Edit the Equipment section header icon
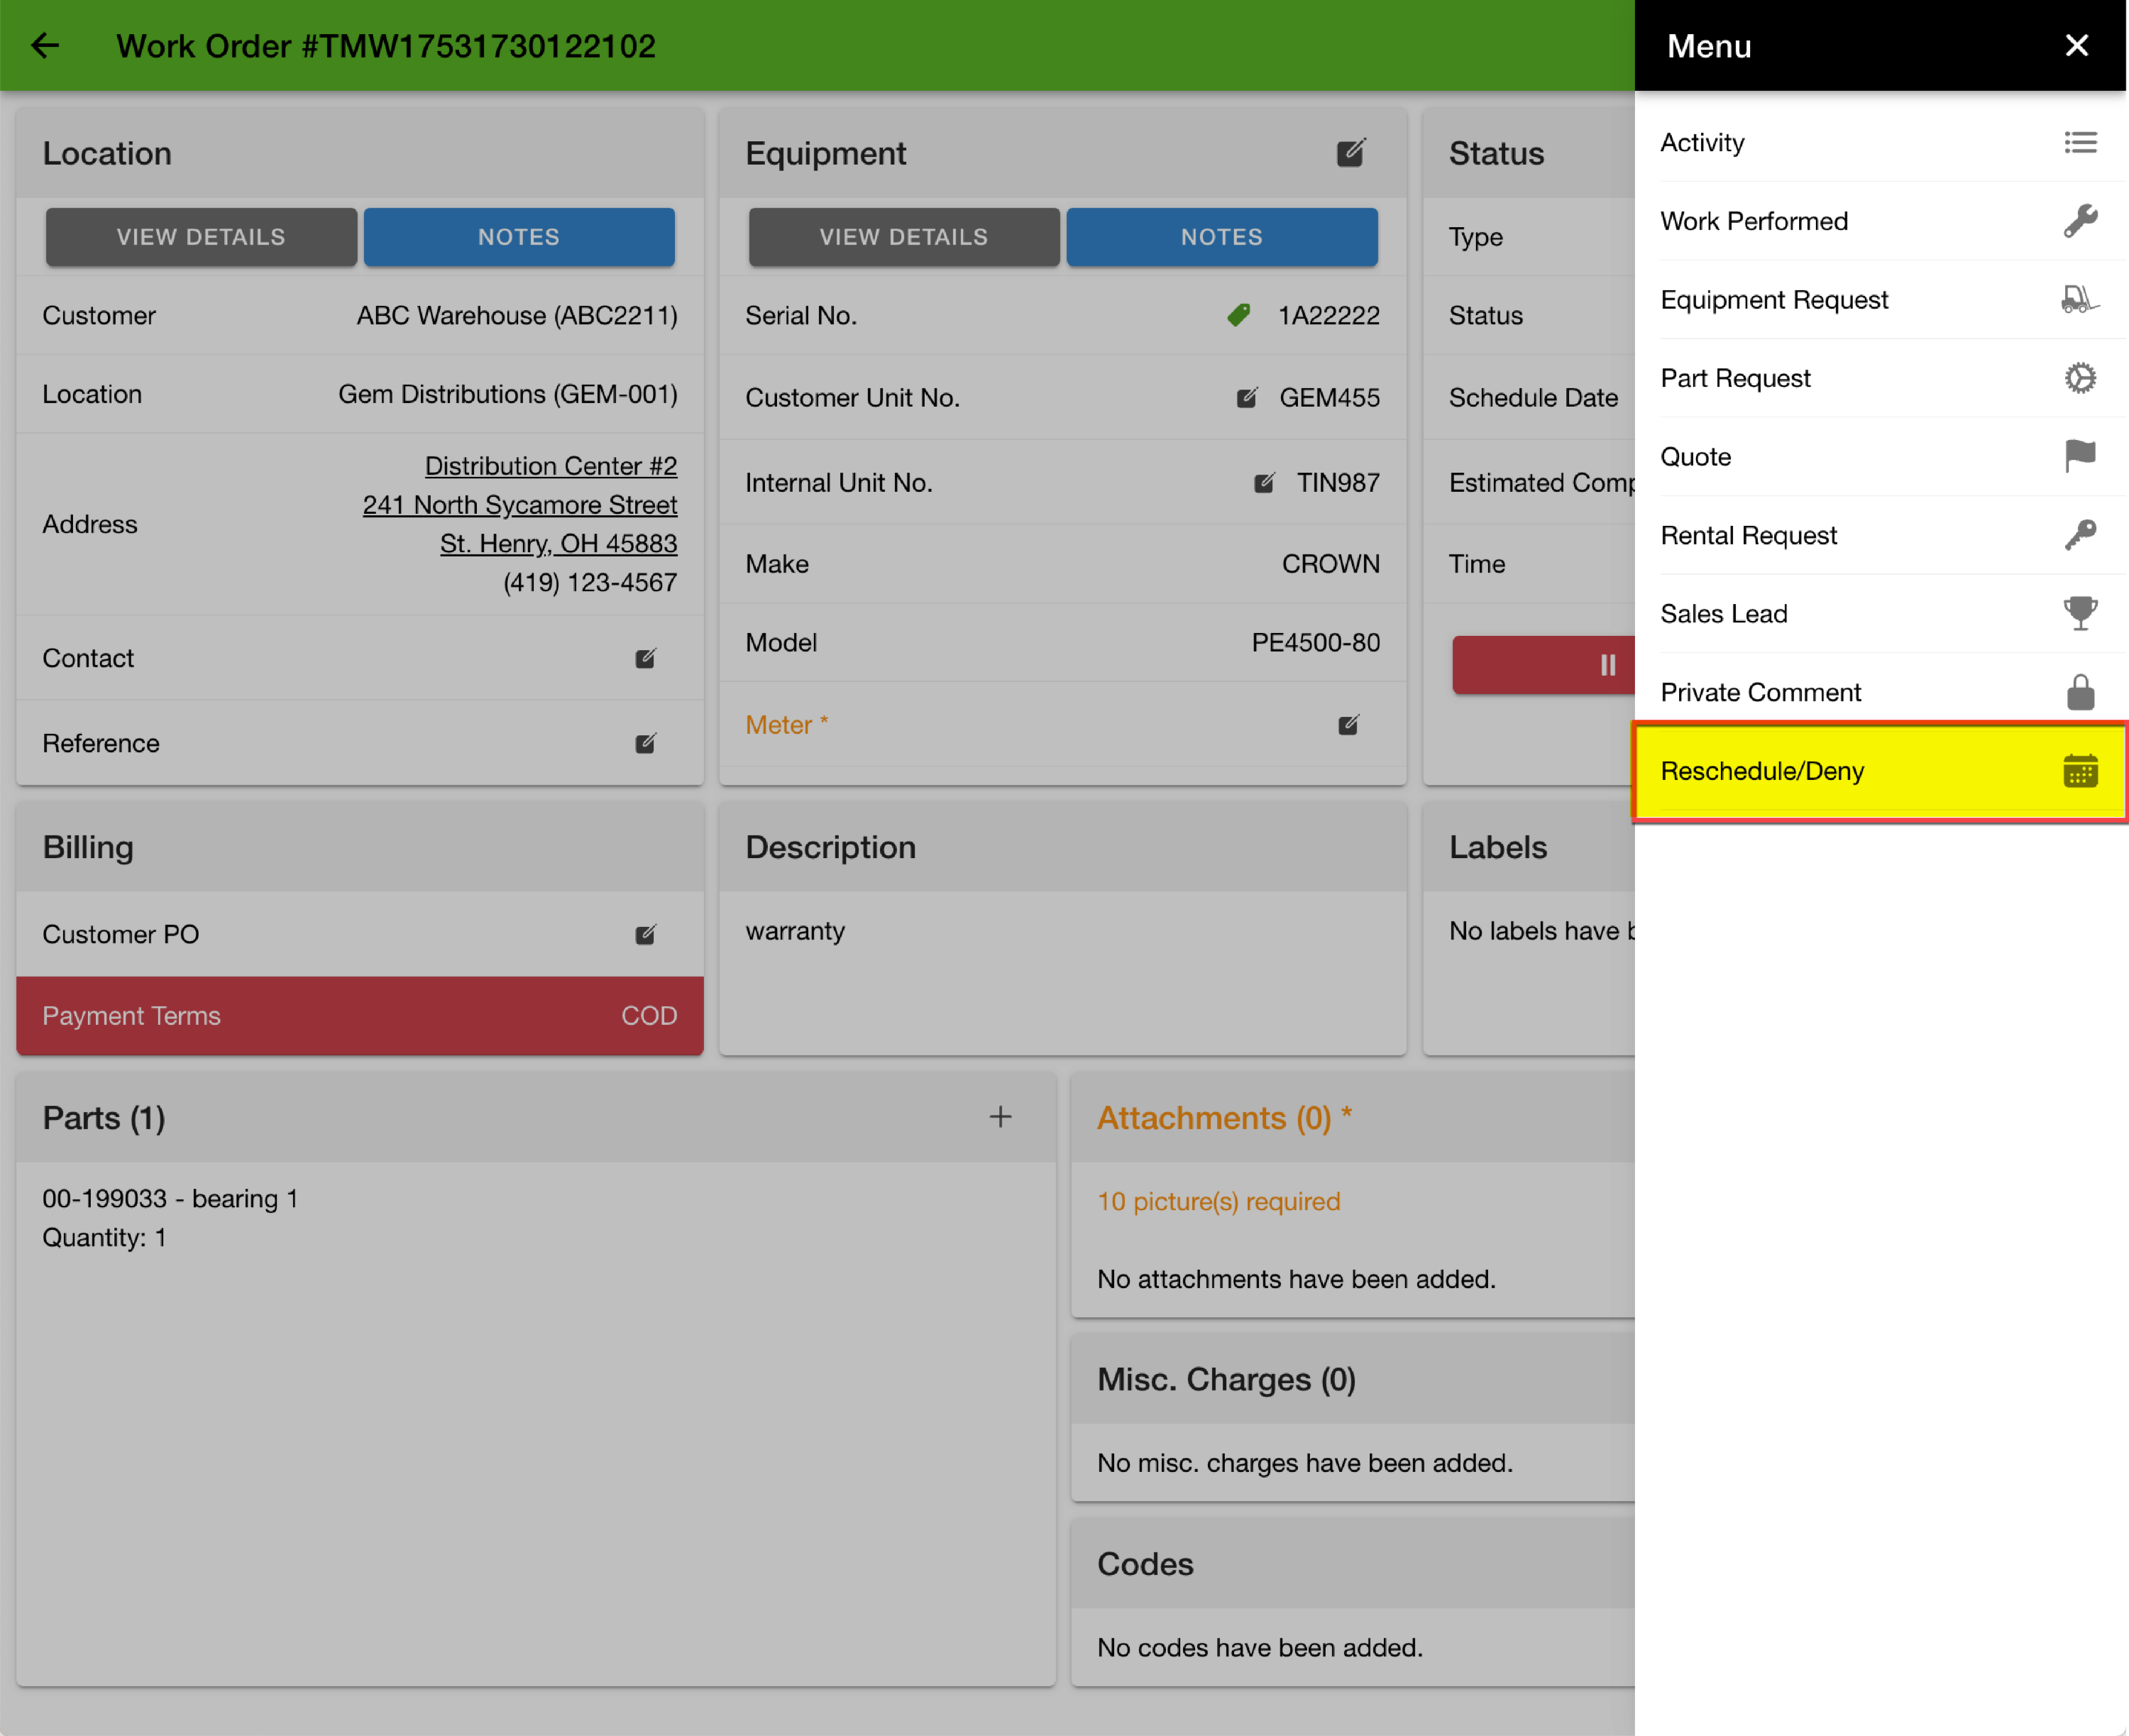2129x1736 pixels. tap(1350, 153)
